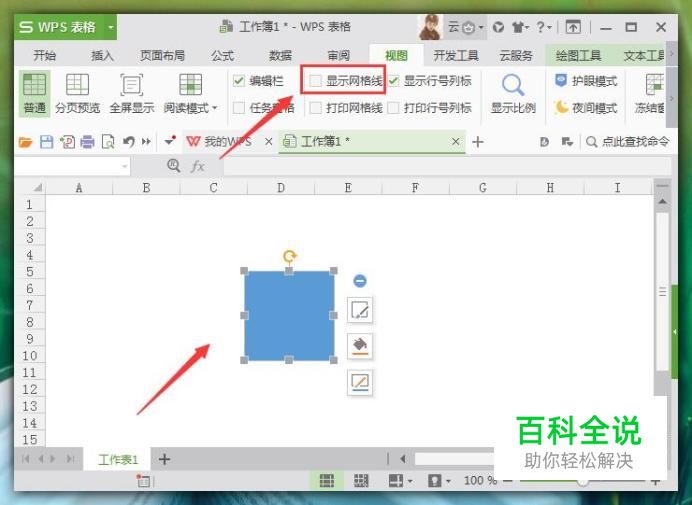Click the skin T-shirt icon in title bar

pyautogui.click(x=519, y=27)
